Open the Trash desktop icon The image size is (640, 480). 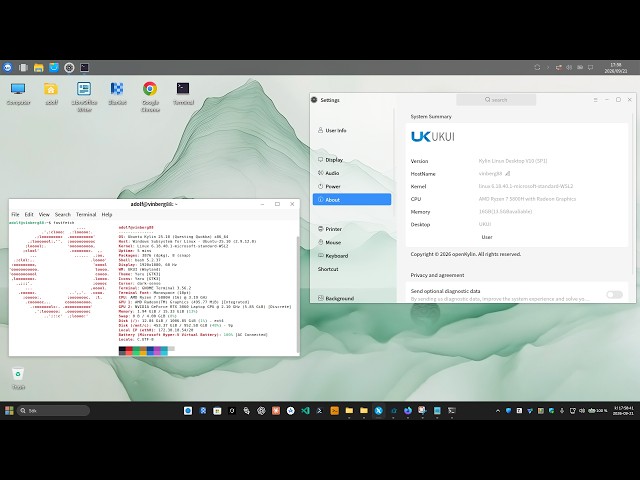tap(18, 378)
